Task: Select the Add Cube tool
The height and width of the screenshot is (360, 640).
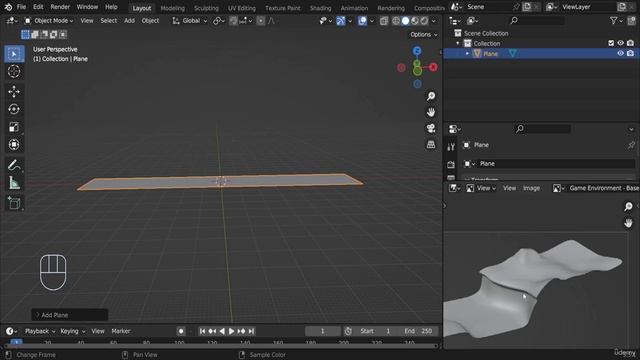Action: (14, 203)
